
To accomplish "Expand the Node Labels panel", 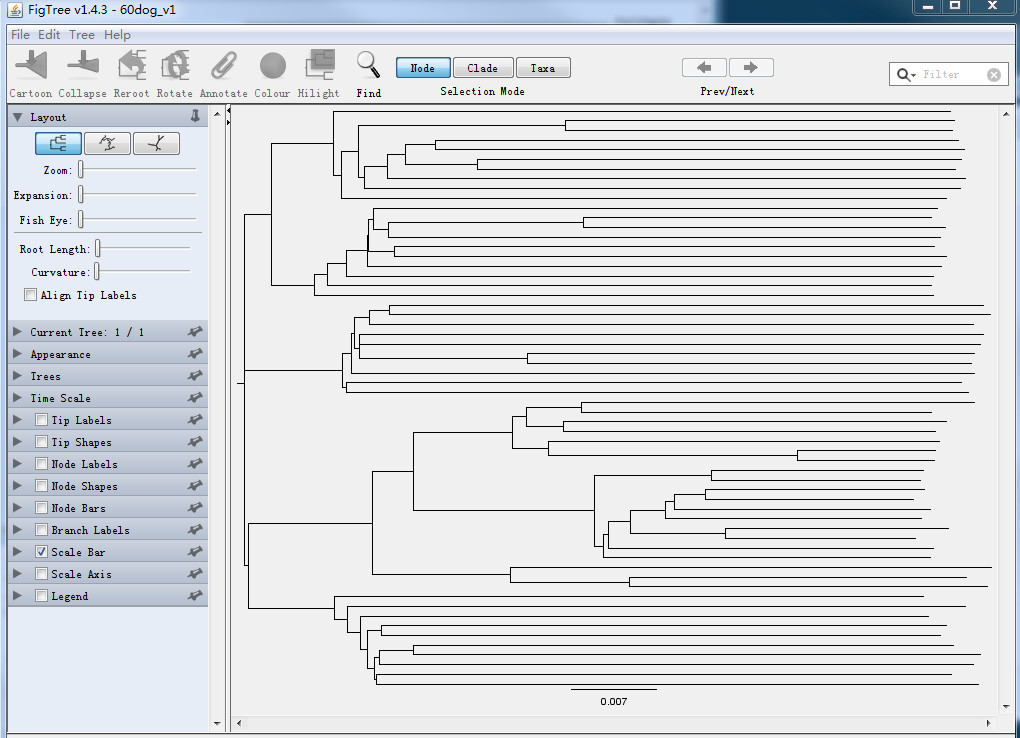I will (x=18, y=463).
